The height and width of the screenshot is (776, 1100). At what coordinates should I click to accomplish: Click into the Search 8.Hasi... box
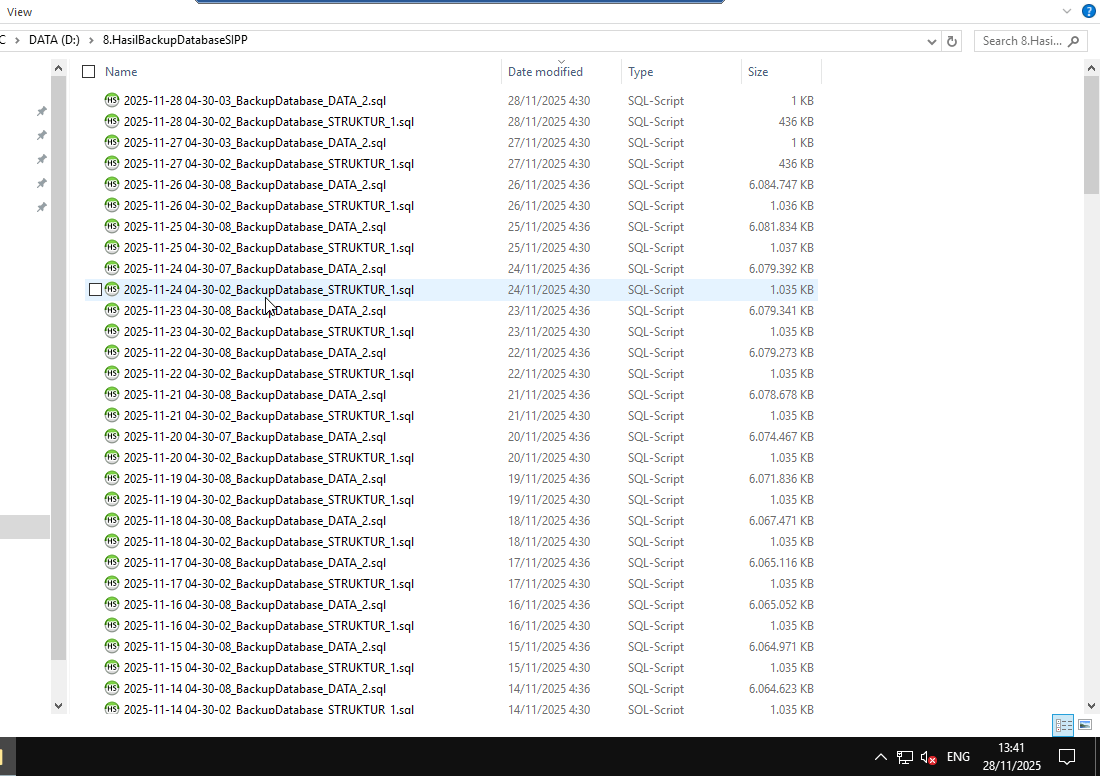(x=1022, y=41)
